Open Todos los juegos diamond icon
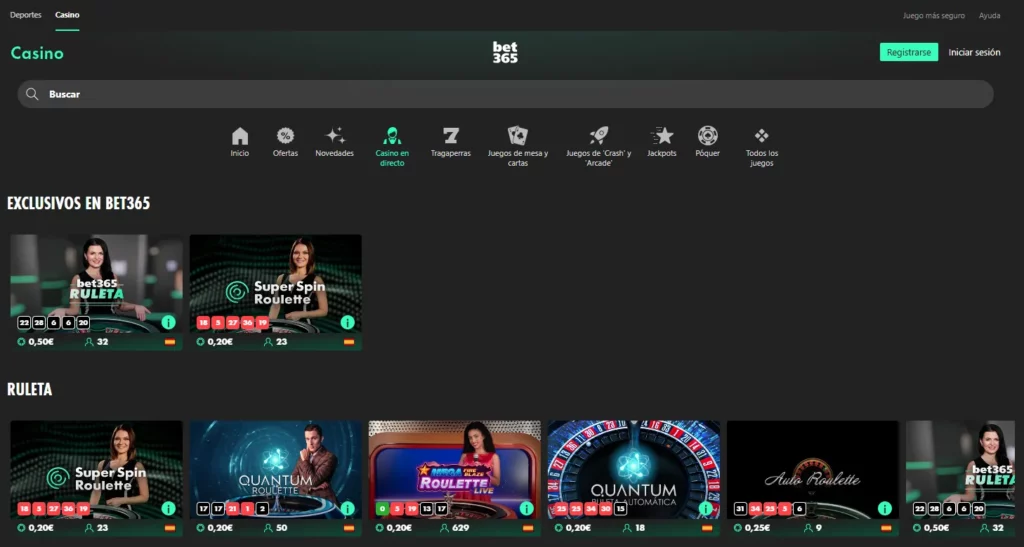1024x547 pixels. (x=761, y=136)
